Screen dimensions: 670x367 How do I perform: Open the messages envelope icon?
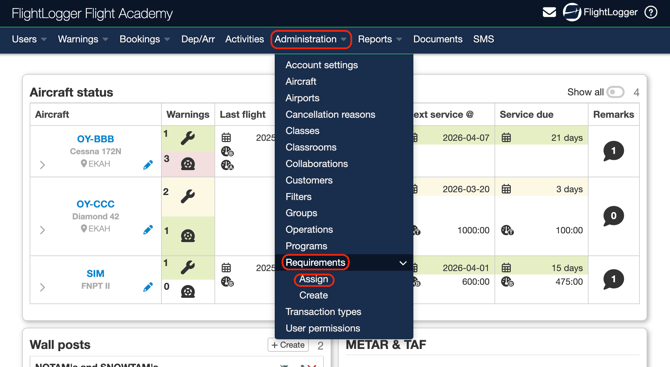click(x=549, y=12)
